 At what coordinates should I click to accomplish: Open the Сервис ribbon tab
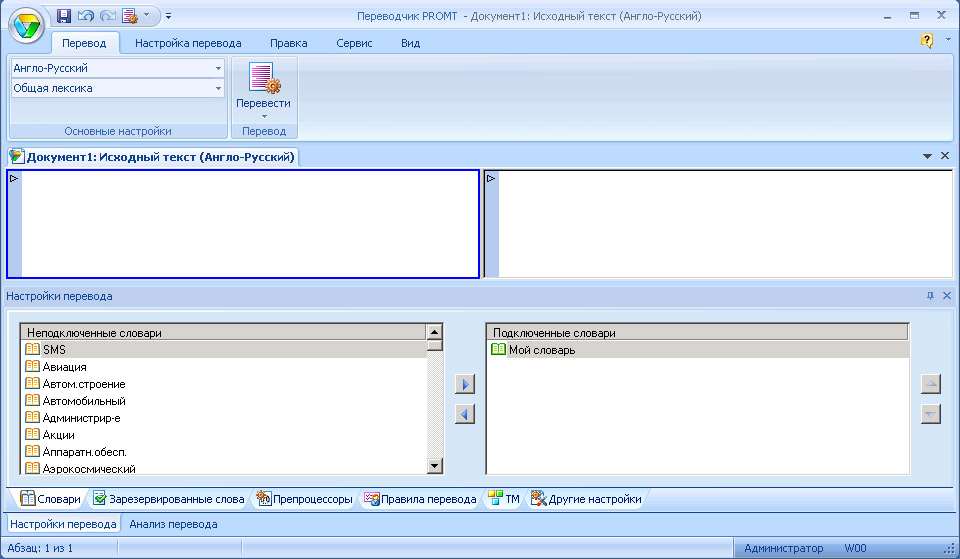(354, 43)
